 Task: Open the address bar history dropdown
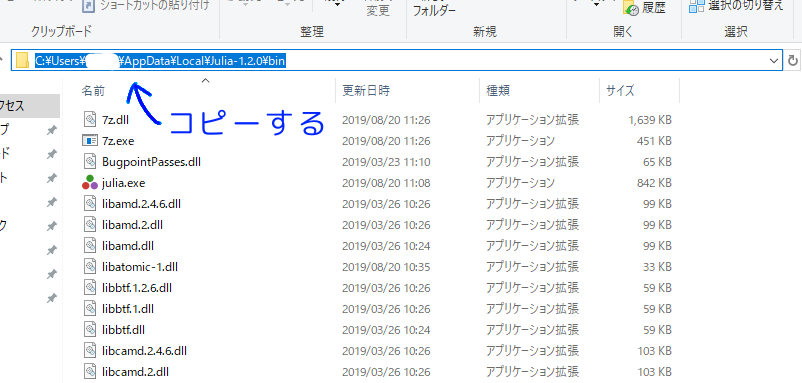pos(774,61)
